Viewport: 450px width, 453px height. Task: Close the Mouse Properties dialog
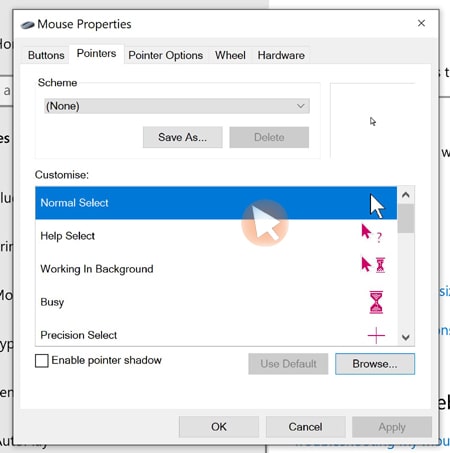421,23
